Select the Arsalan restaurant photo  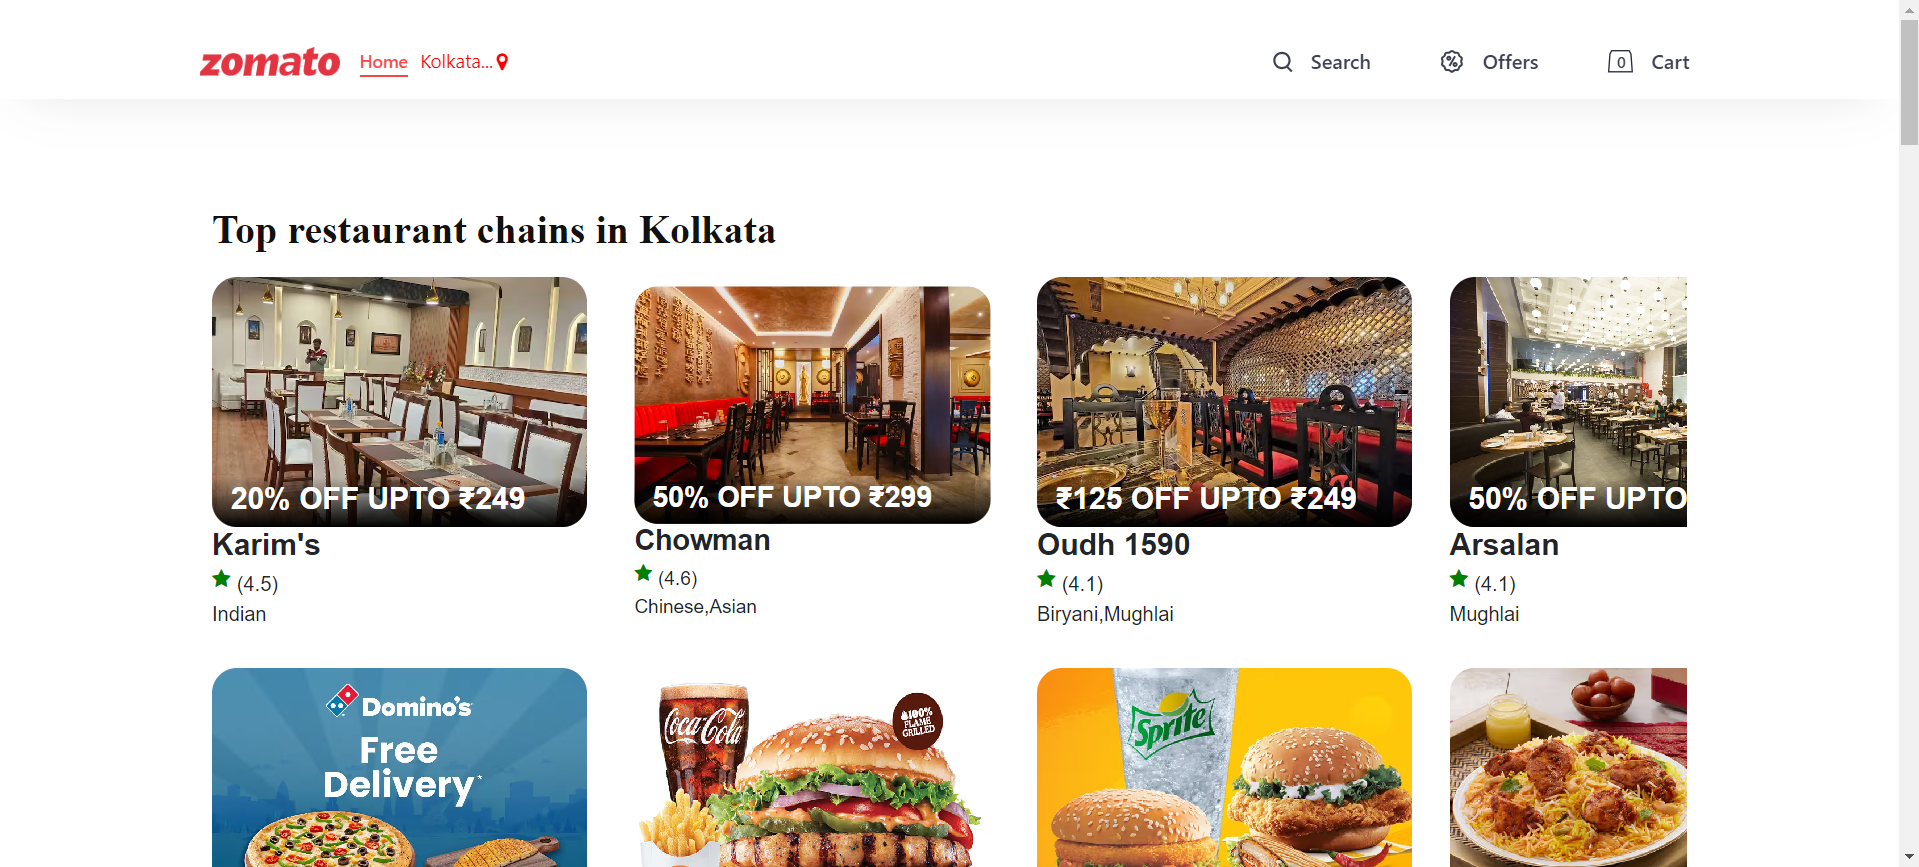[1568, 402]
